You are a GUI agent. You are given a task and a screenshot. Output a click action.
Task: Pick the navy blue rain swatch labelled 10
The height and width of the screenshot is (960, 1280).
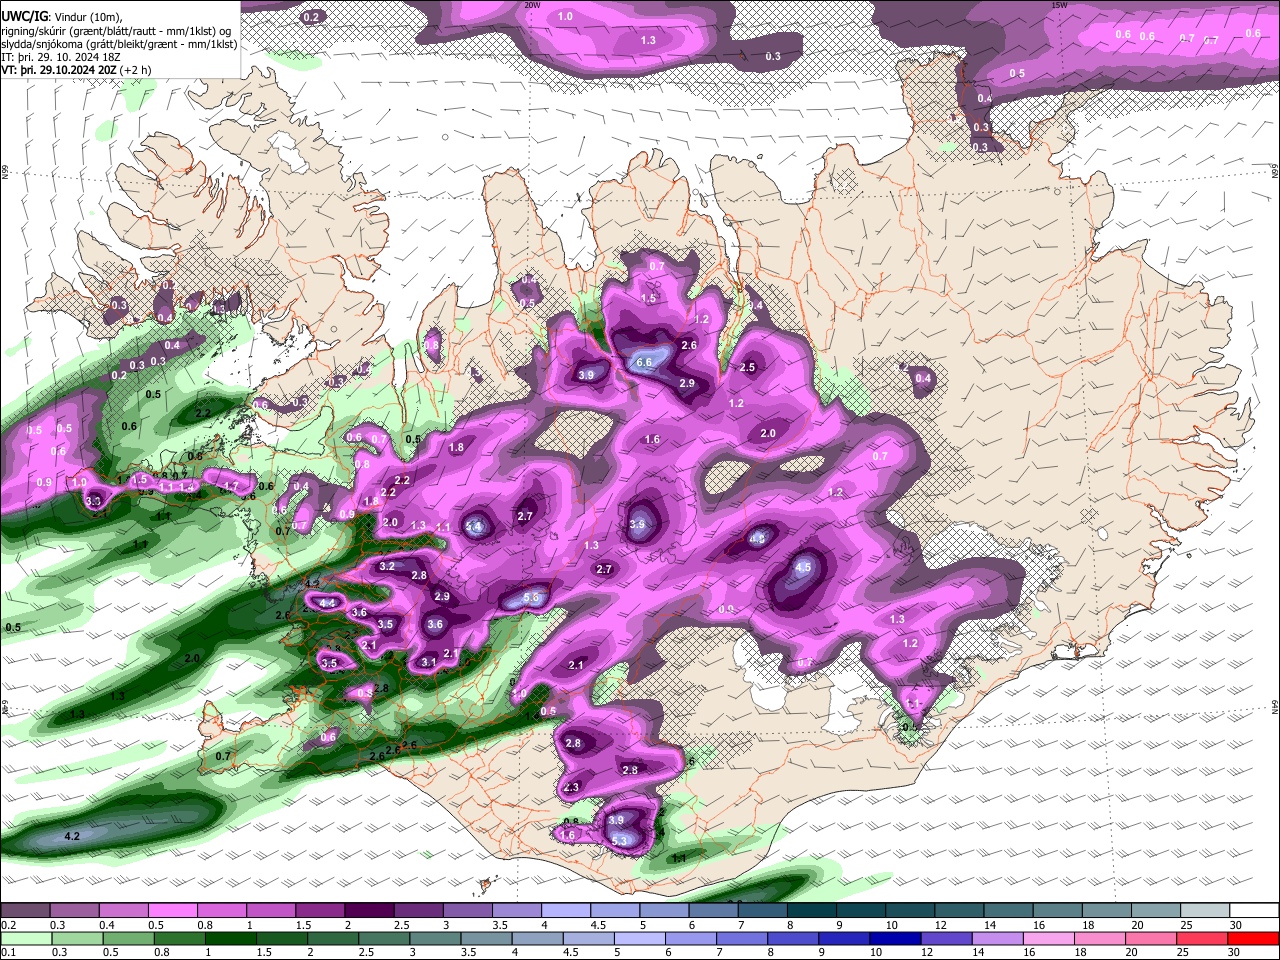click(x=893, y=938)
